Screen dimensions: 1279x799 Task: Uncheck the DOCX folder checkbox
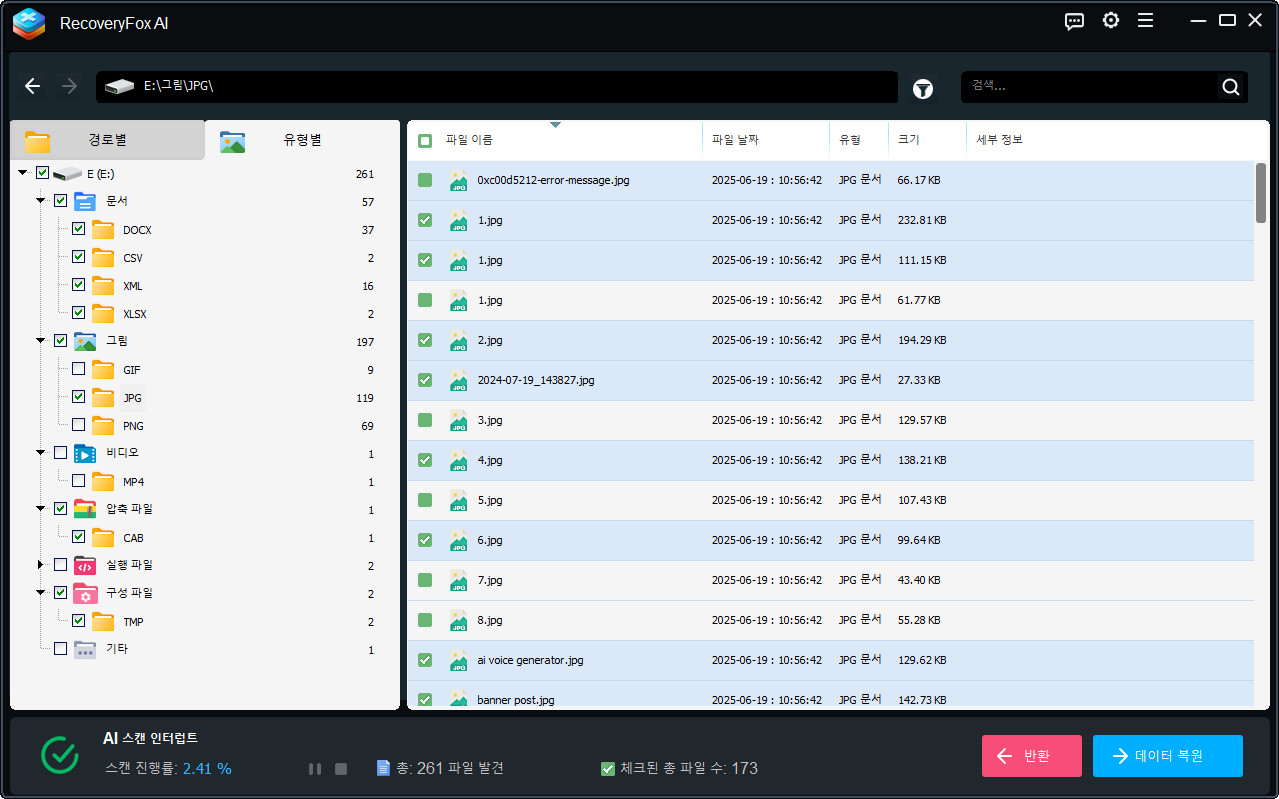78,229
